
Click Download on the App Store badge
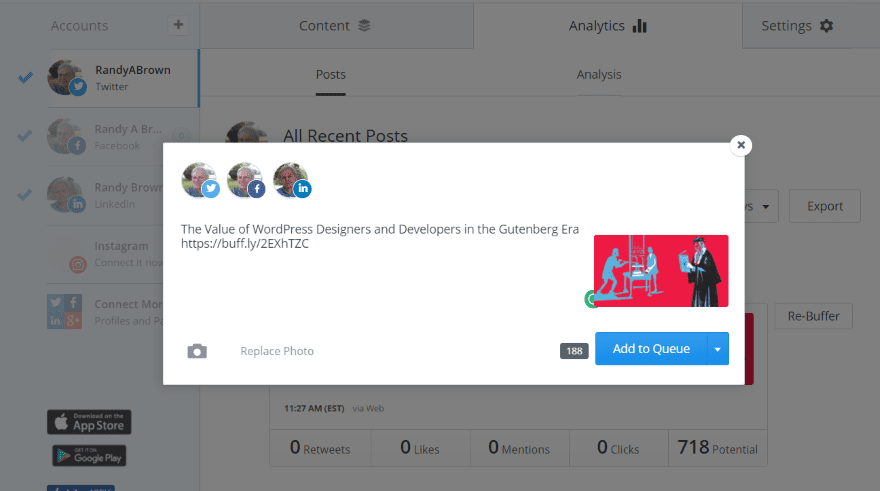point(89,422)
